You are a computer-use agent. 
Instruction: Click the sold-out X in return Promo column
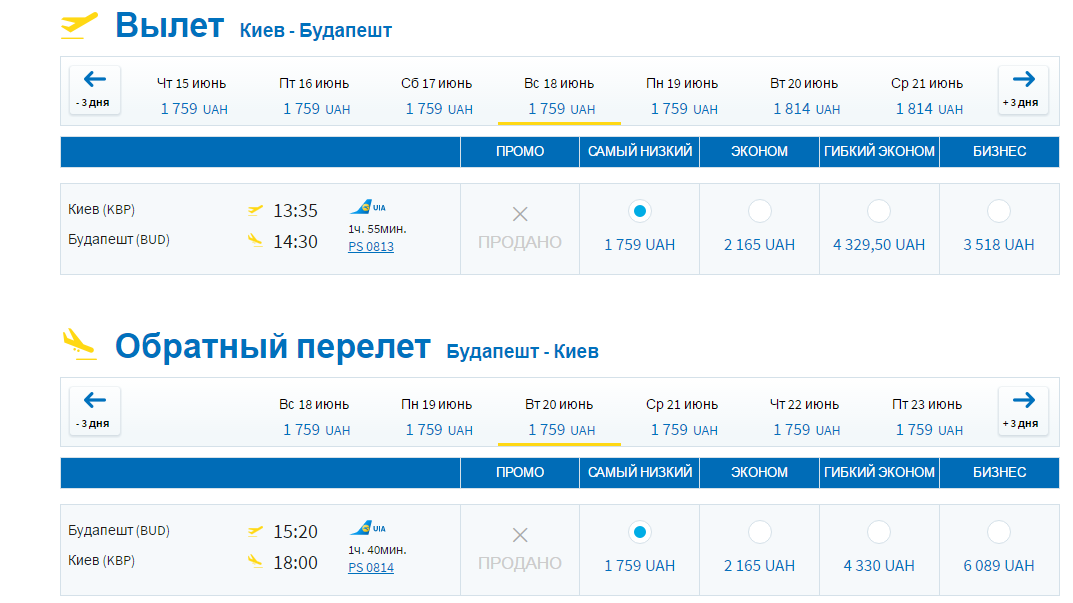pos(520,535)
